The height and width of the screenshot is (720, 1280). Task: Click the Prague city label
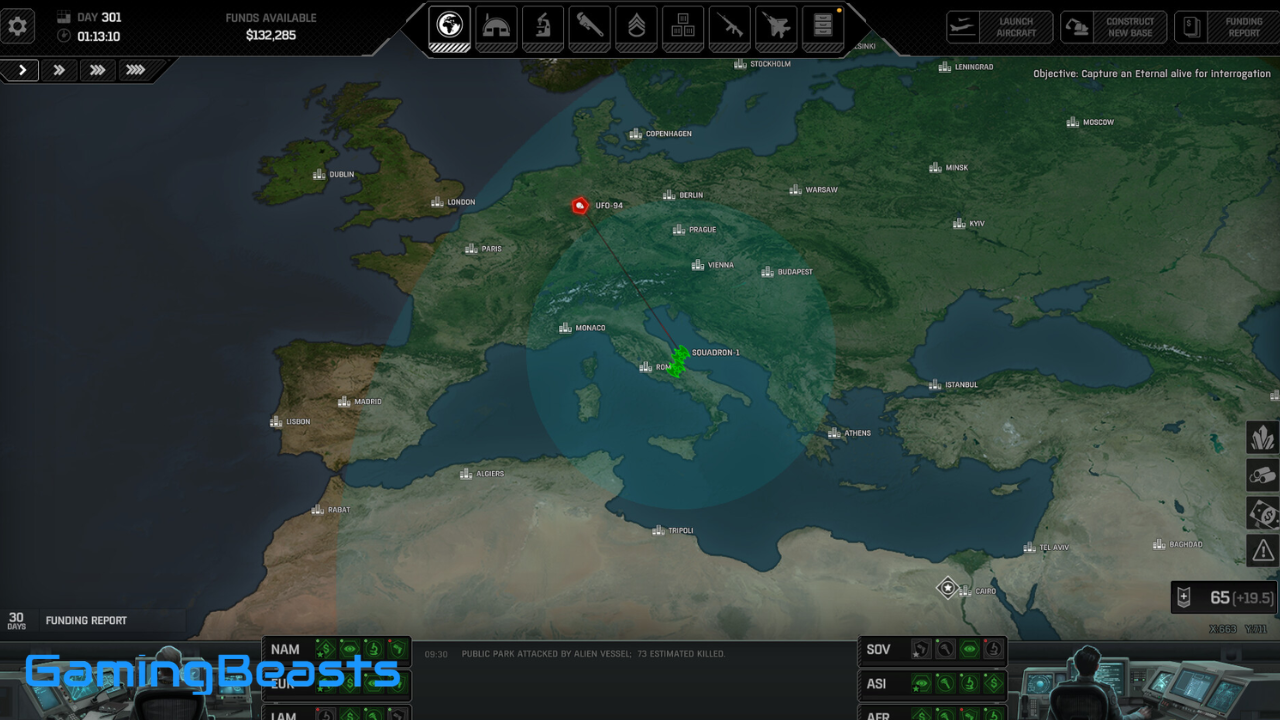click(x=702, y=230)
